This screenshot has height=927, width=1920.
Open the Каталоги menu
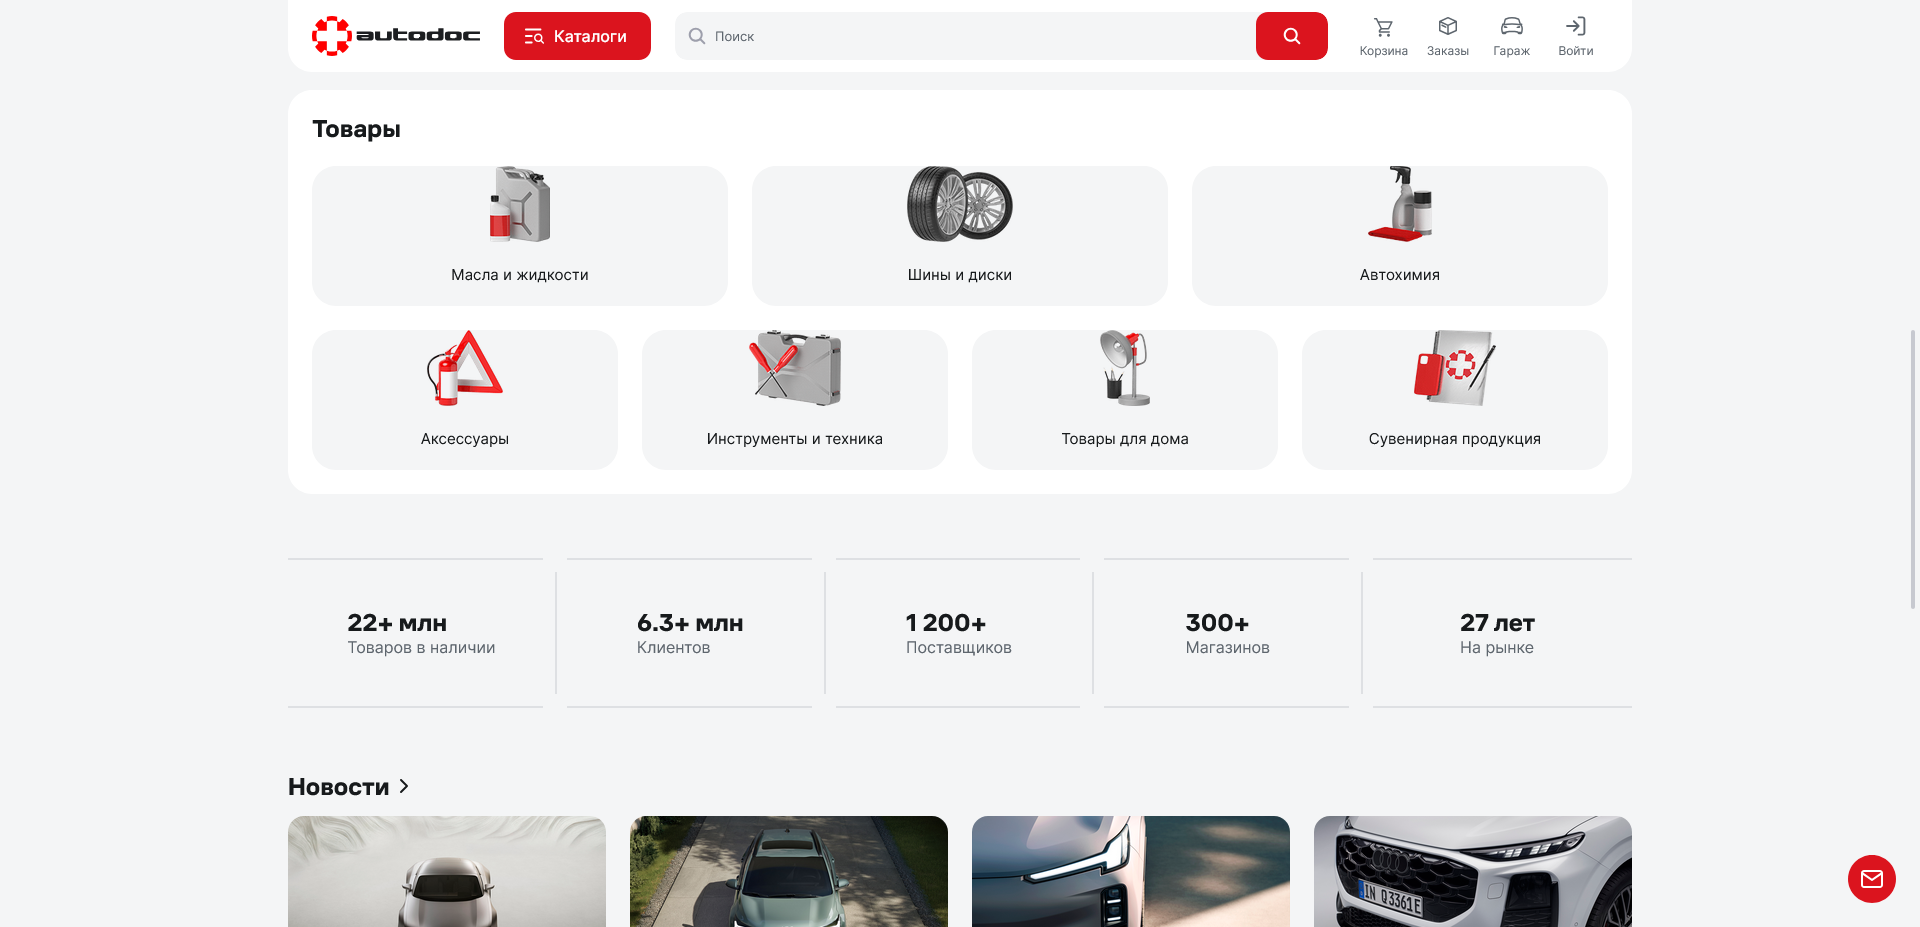[577, 36]
